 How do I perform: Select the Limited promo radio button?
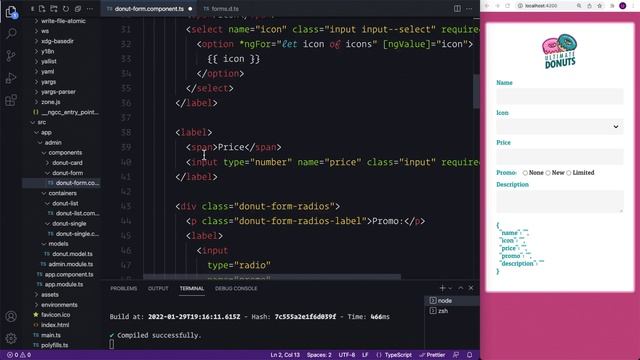pyautogui.click(x=569, y=173)
